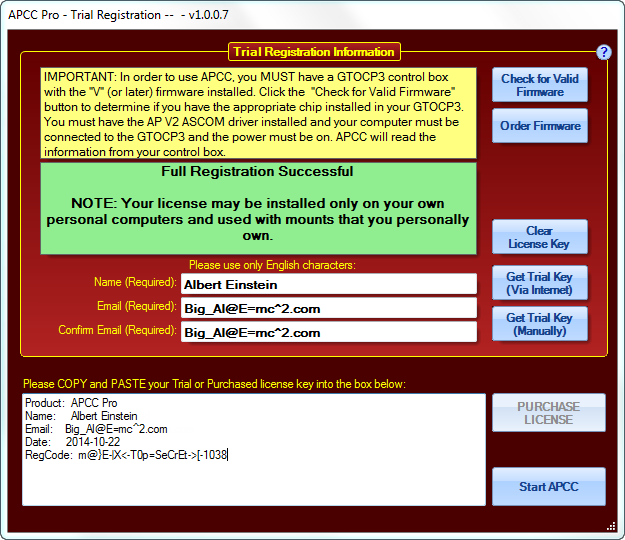Click the yellow IMPORTANT firmware notice text
The image size is (625, 540).
coord(258,114)
